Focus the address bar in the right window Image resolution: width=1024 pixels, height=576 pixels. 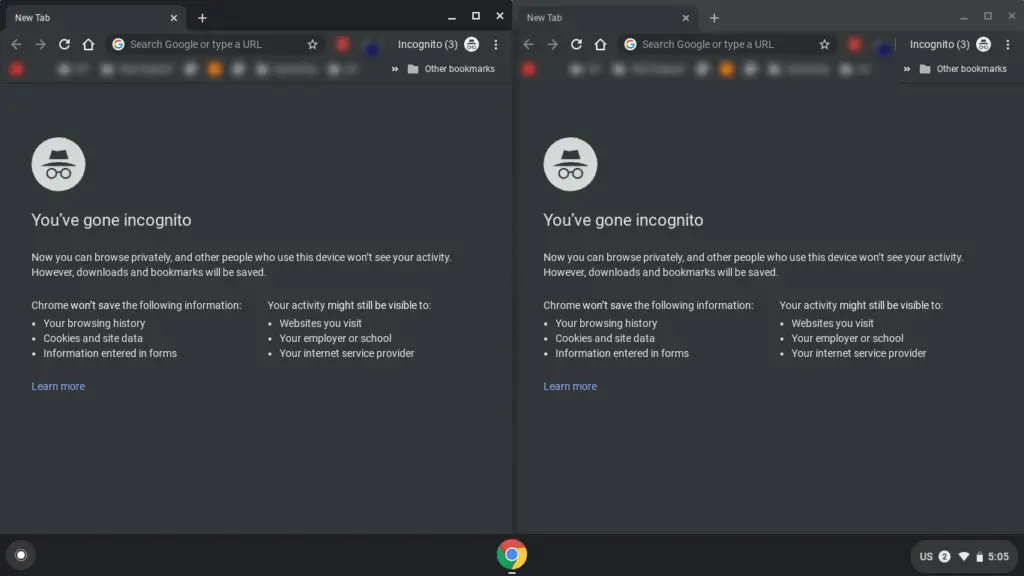tap(724, 44)
